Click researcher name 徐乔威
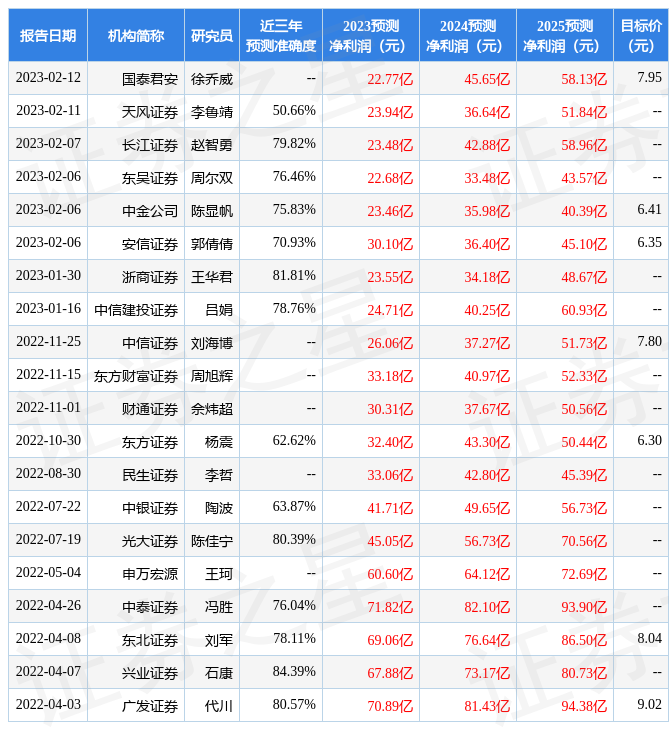 click(212, 79)
